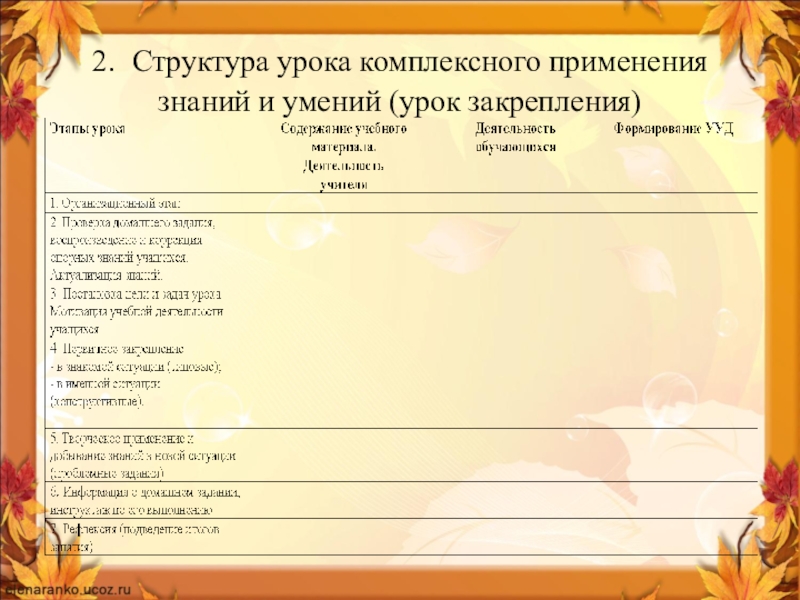The height and width of the screenshot is (600, 800).
Task: Select "Мотивация учебной деятельности" line
Action: (x=136, y=312)
